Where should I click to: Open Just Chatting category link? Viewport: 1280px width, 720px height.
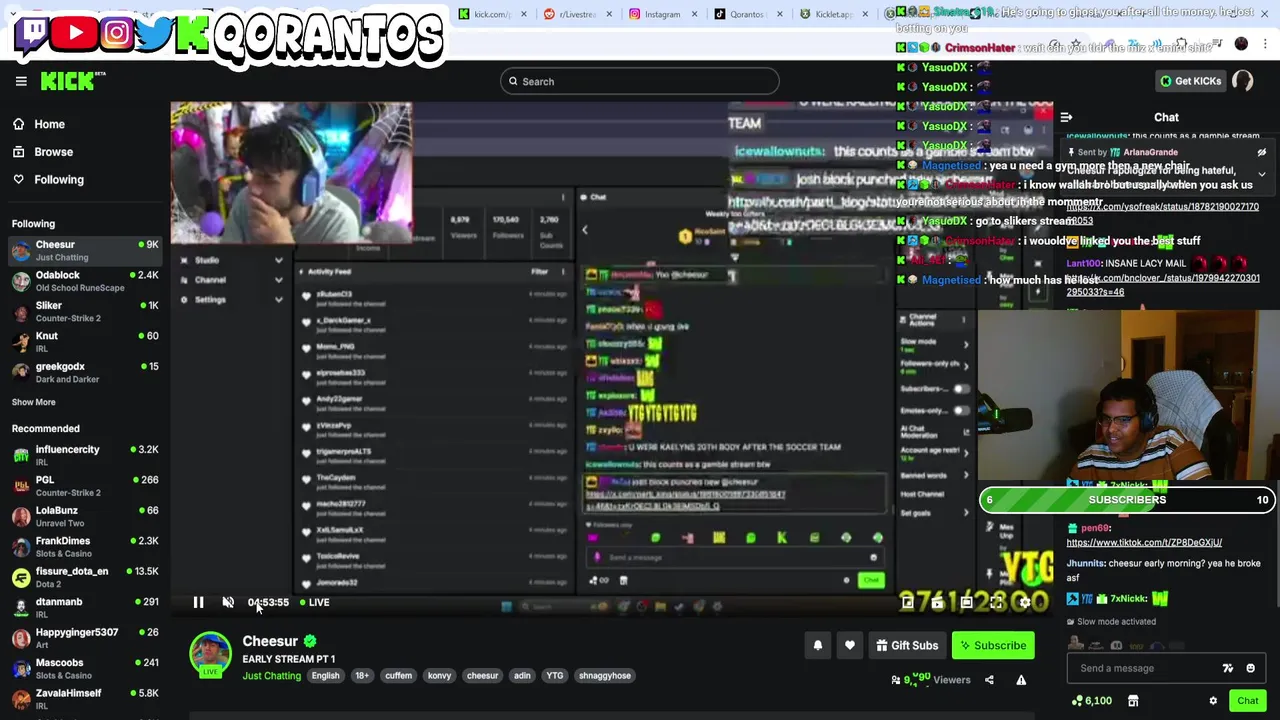pos(271,676)
